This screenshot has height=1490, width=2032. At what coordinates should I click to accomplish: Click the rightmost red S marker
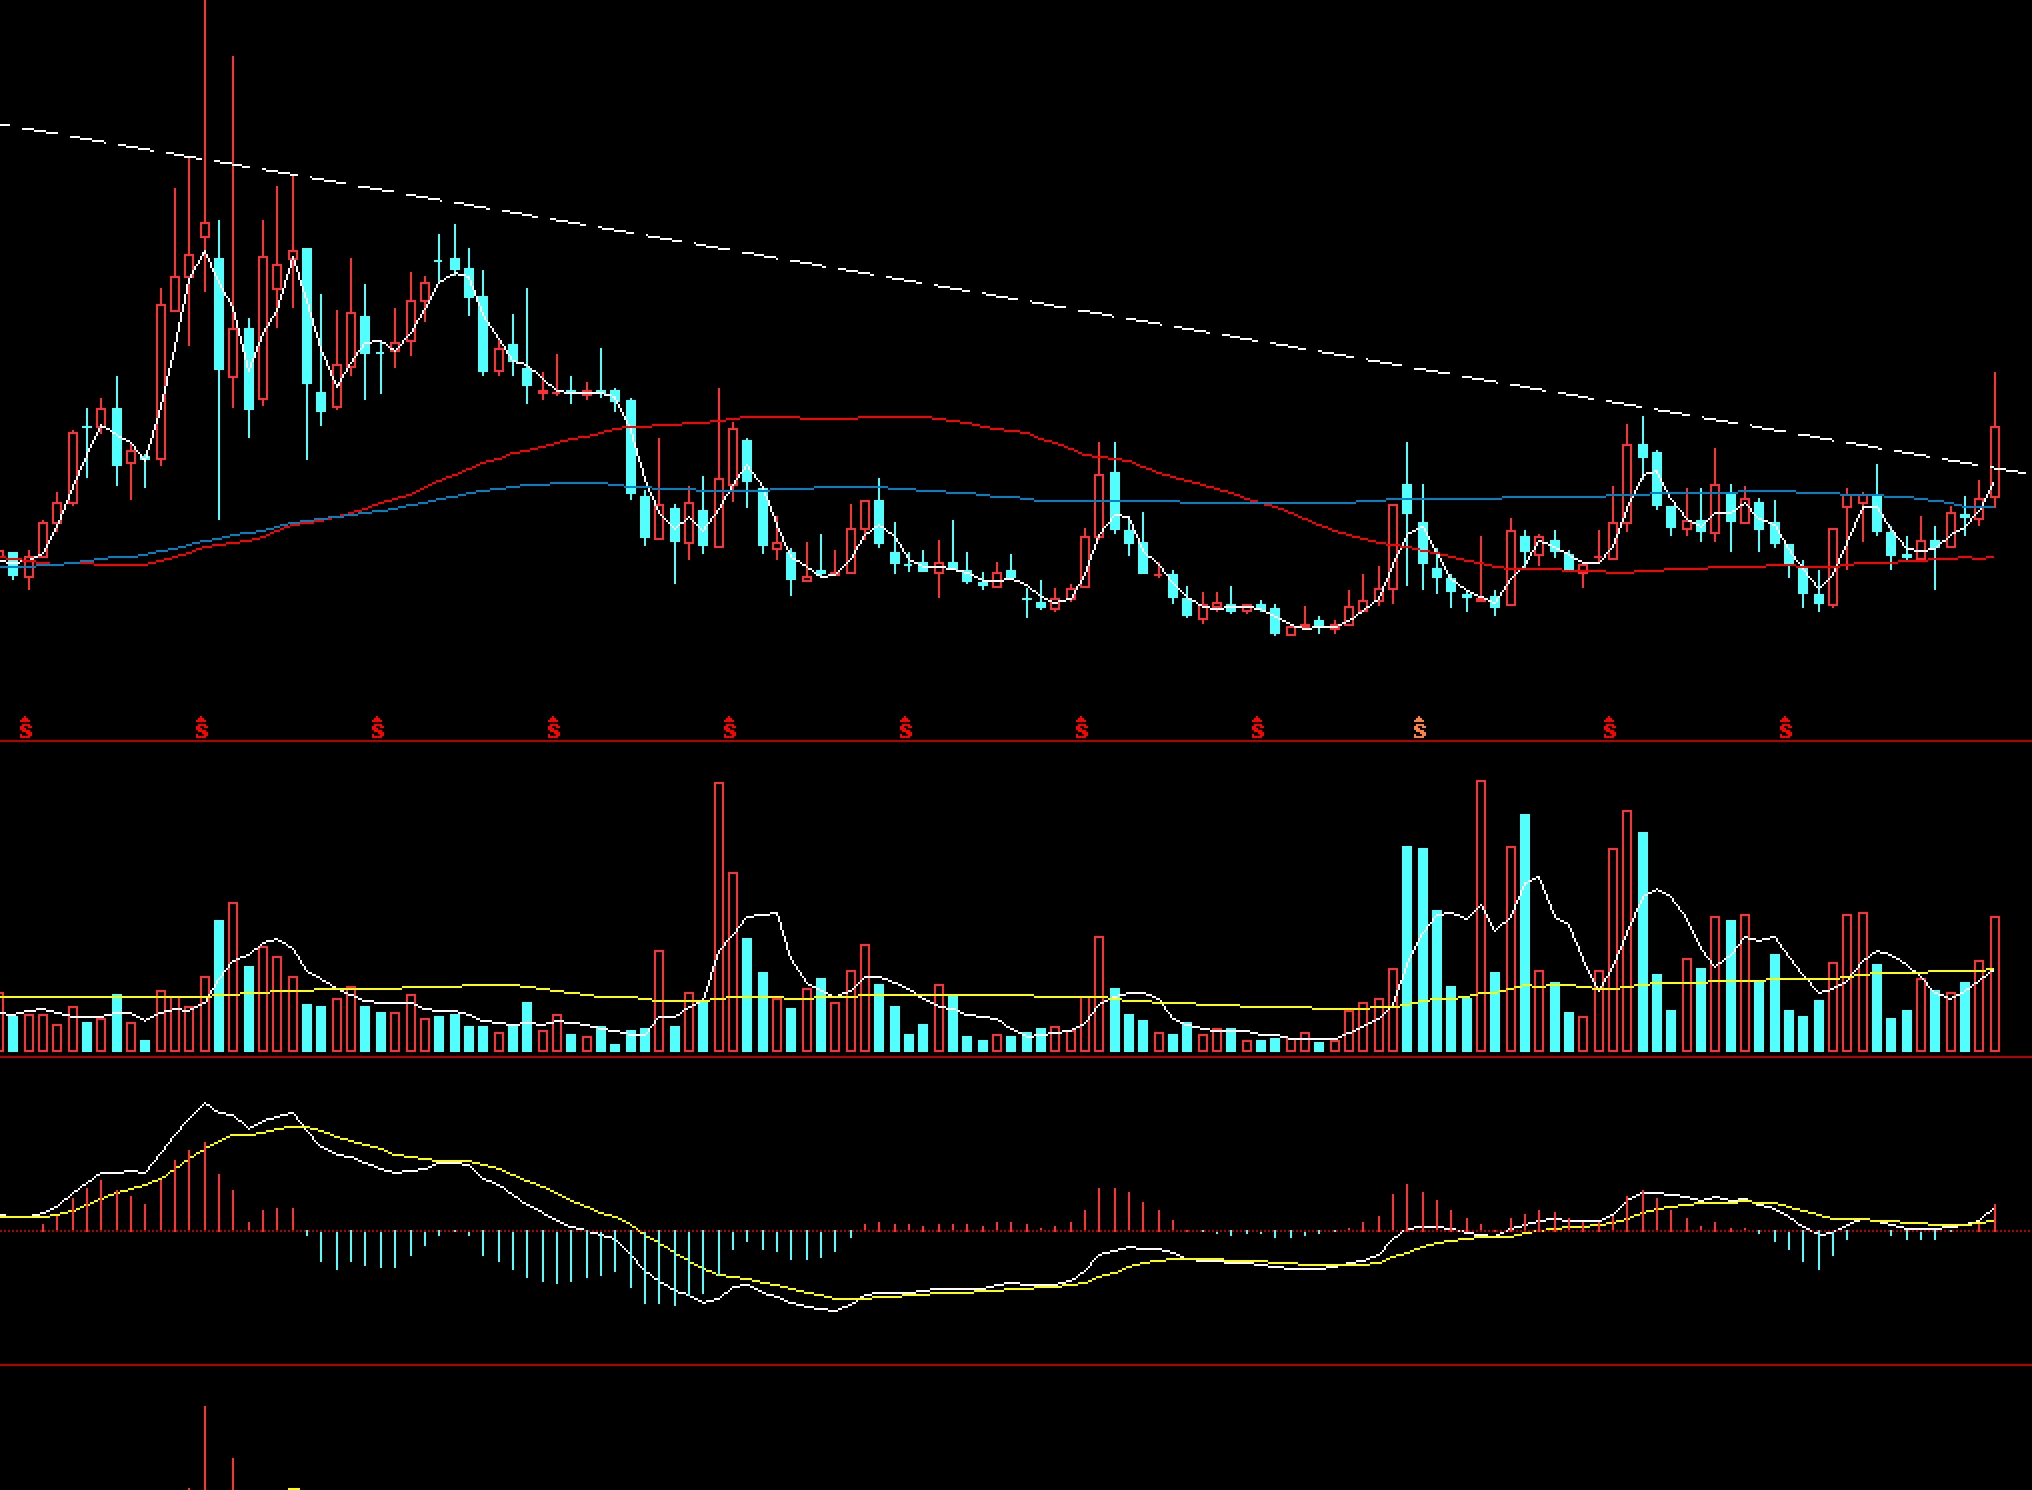[x=1786, y=728]
